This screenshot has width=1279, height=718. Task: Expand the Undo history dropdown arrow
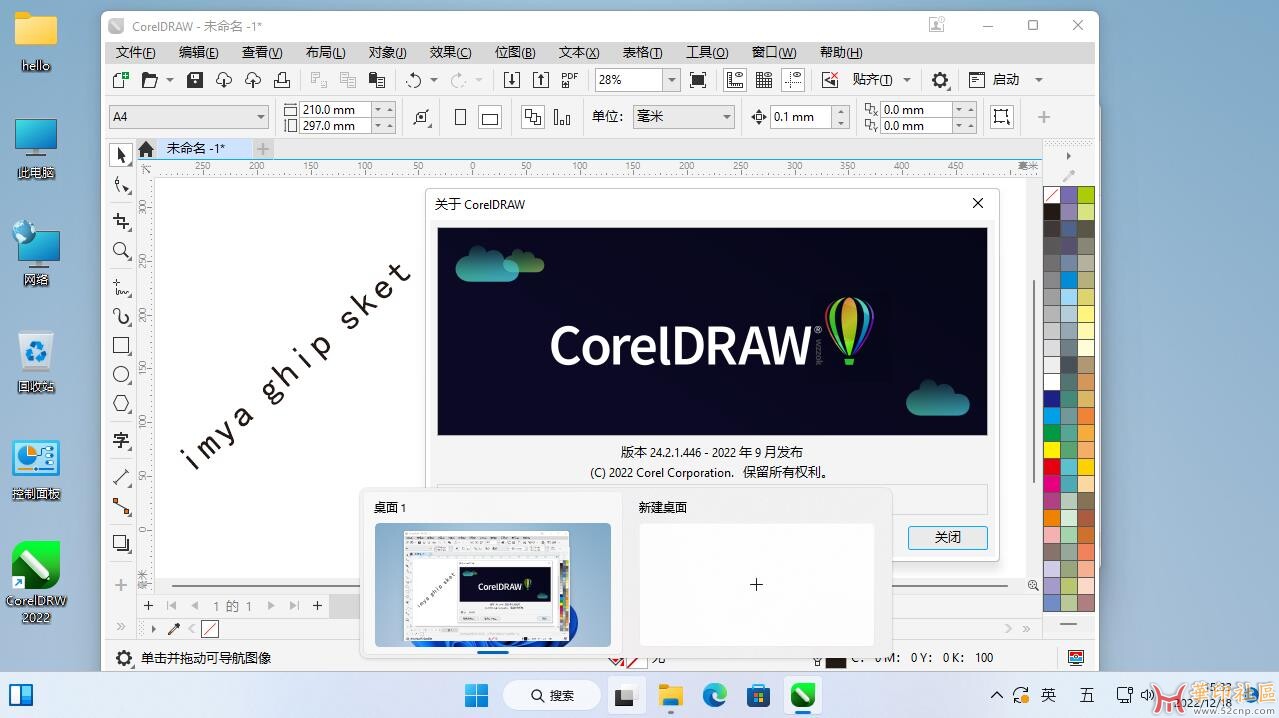pyautogui.click(x=434, y=80)
